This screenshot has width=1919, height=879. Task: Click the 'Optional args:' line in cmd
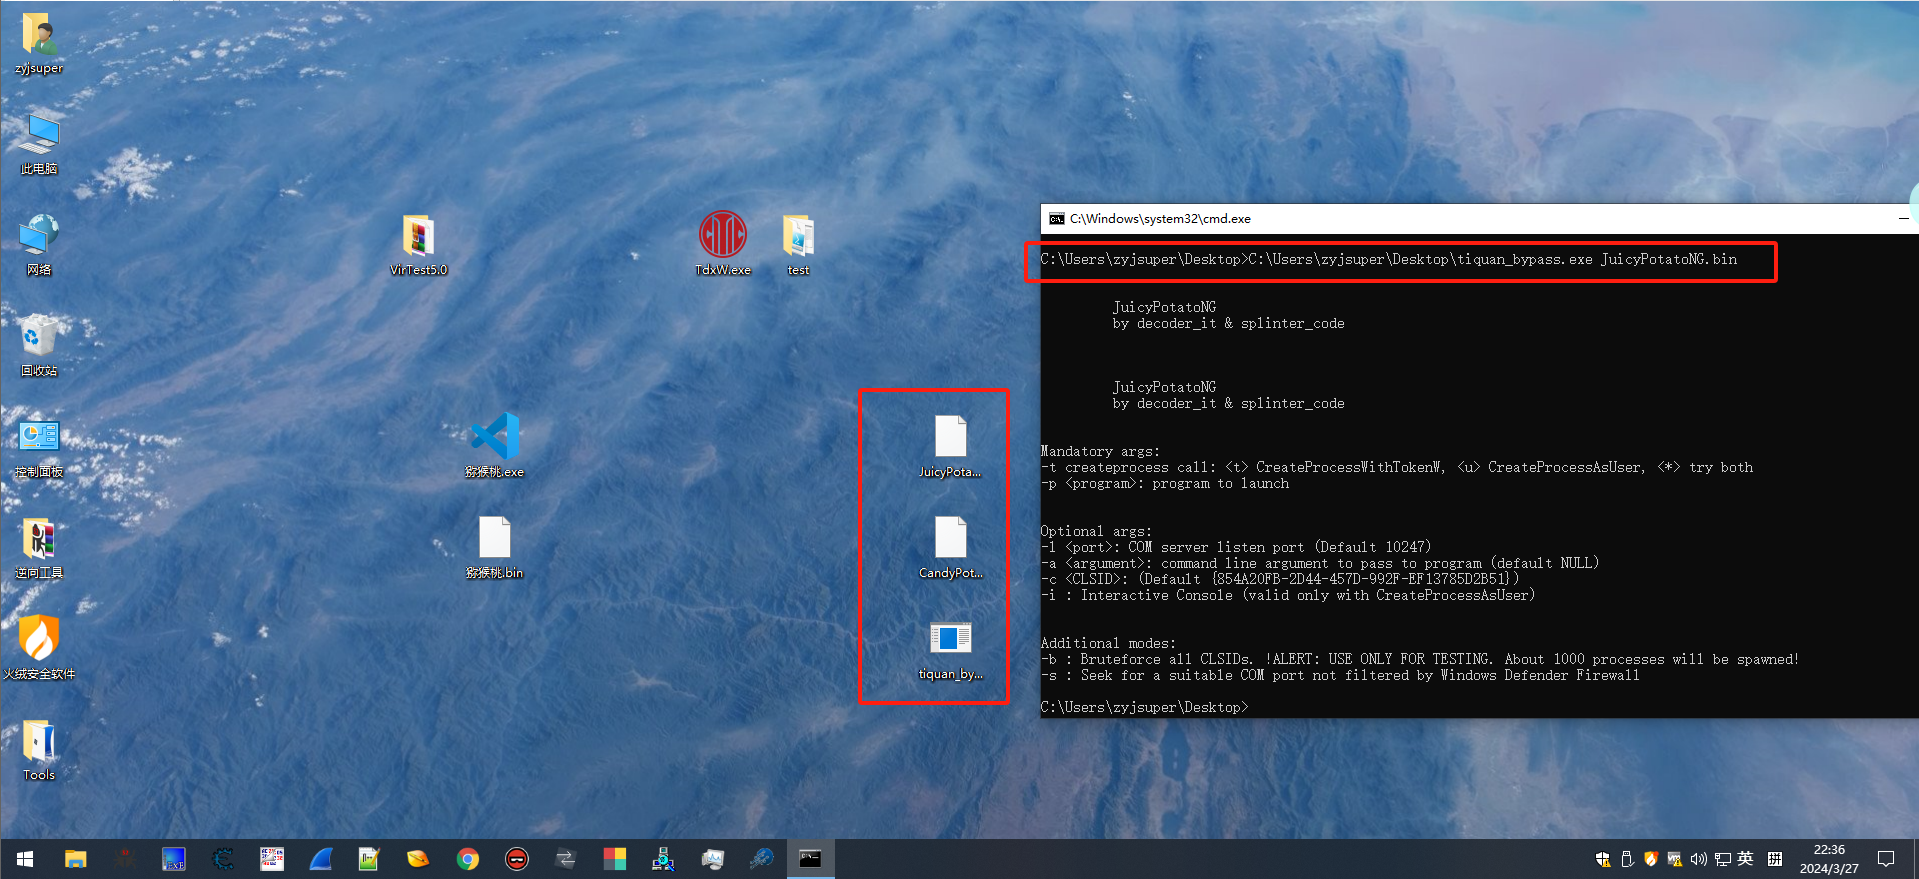[x=1096, y=531]
